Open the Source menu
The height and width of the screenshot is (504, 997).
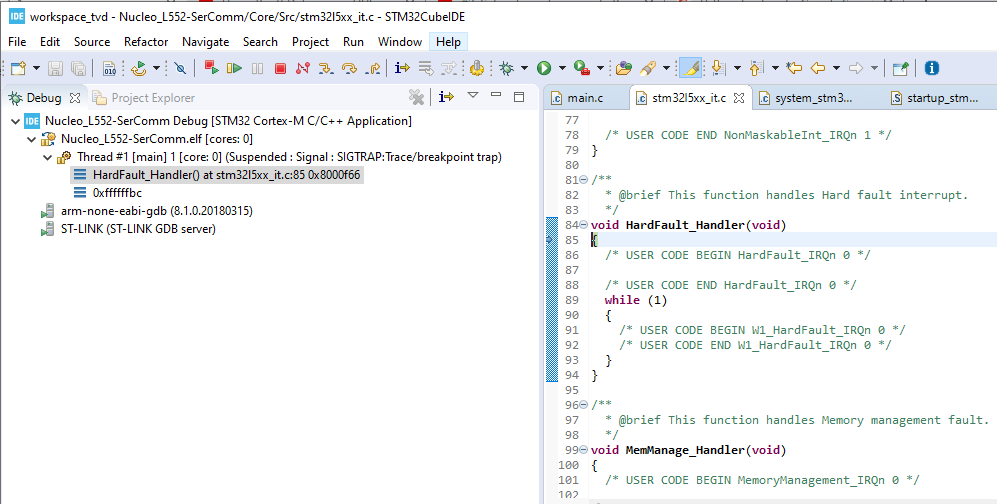92,42
